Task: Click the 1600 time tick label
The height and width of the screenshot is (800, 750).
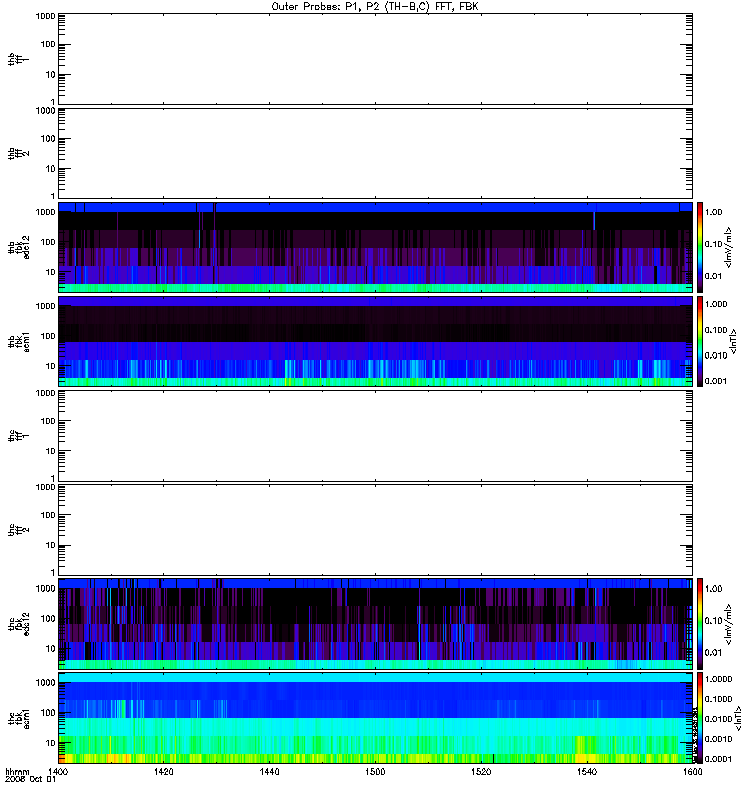Action: (692, 771)
